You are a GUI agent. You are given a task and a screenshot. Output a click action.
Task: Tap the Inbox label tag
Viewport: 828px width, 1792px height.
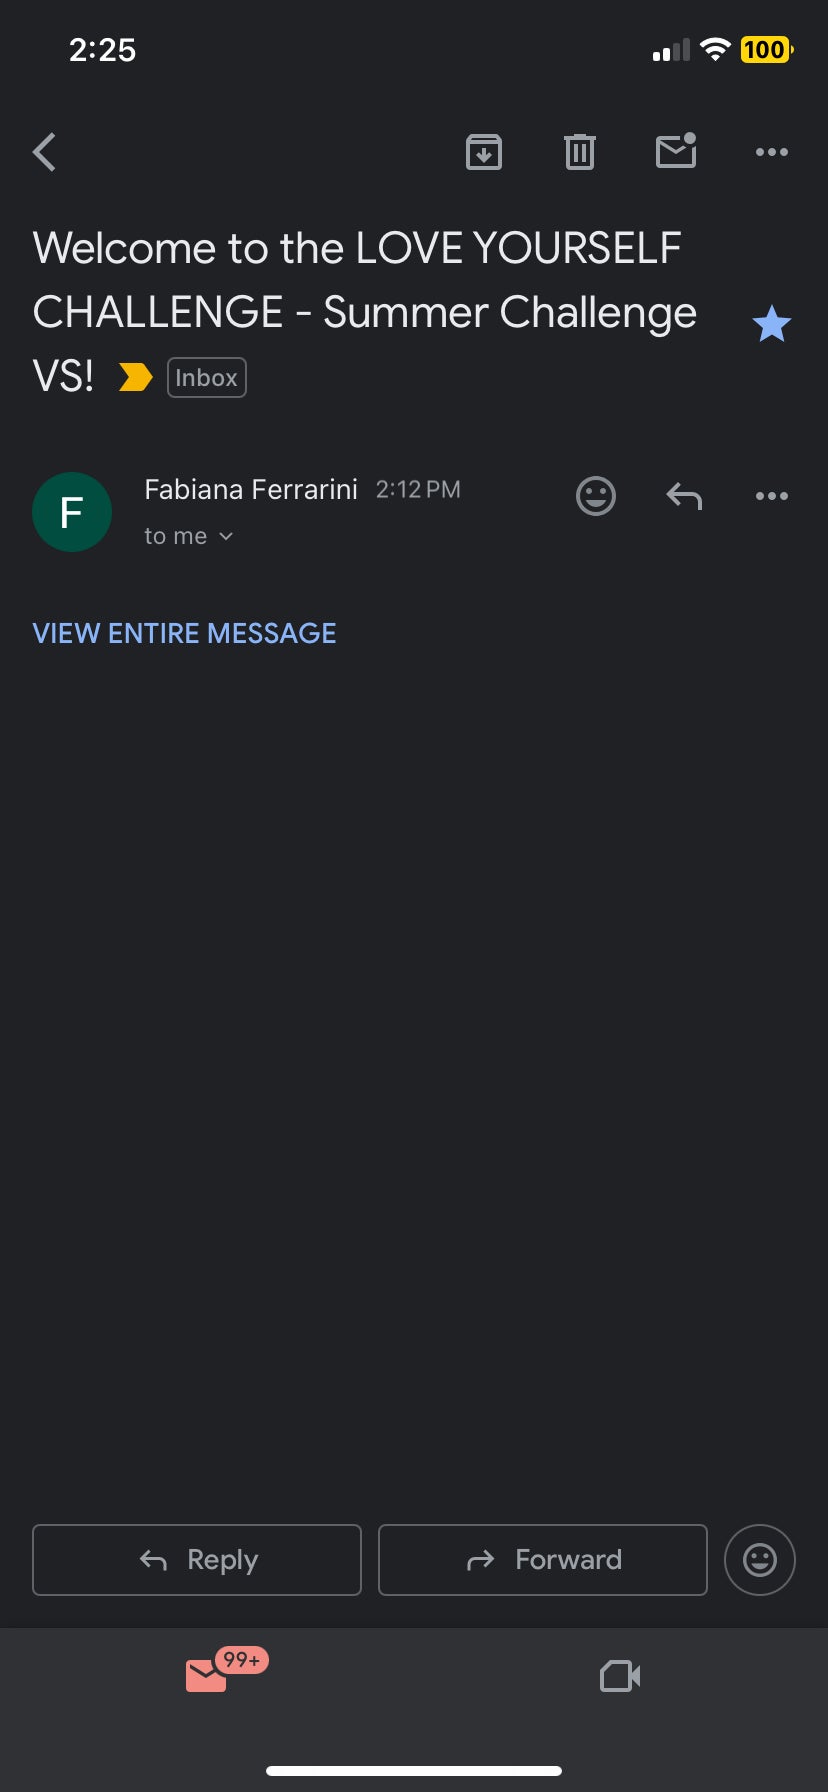tap(206, 378)
